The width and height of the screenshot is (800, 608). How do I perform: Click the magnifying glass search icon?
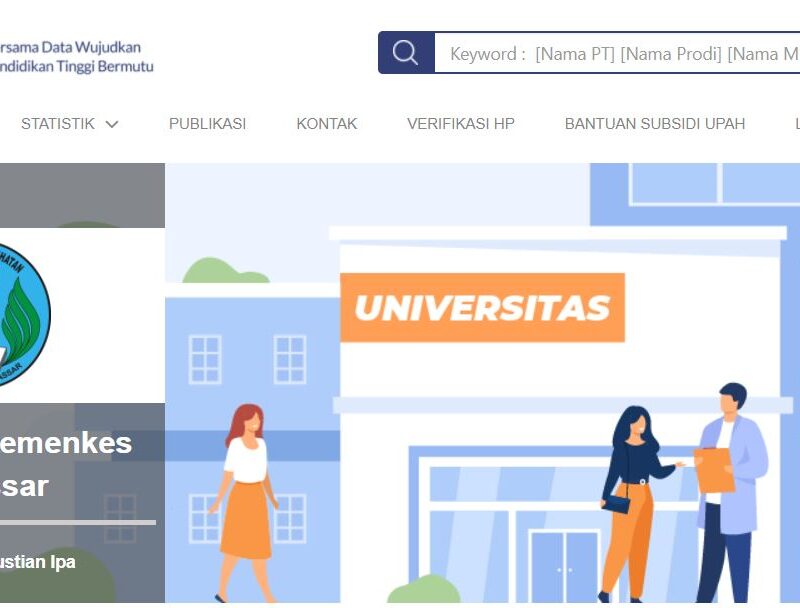pyautogui.click(x=406, y=53)
